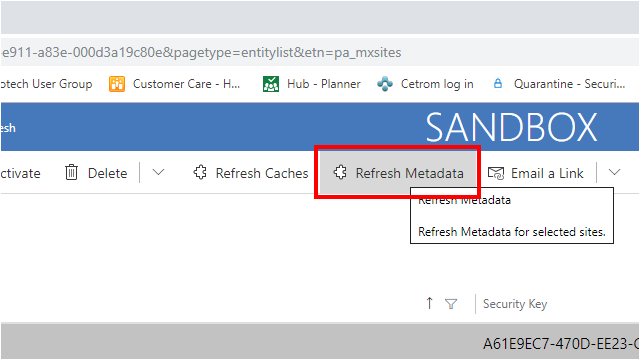Click the Activate command in toolbar

20,173
